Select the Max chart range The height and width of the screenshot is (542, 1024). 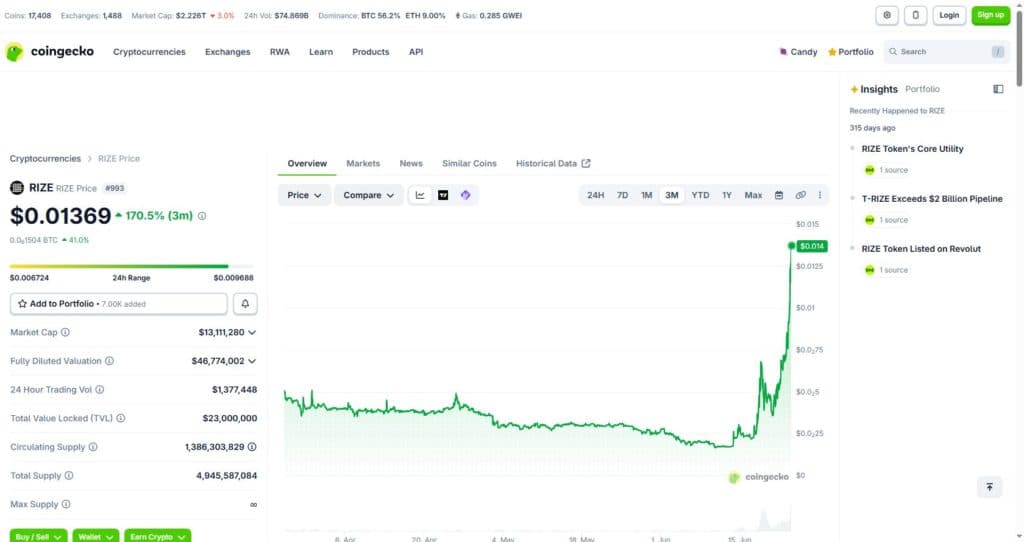pyautogui.click(x=753, y=195)
